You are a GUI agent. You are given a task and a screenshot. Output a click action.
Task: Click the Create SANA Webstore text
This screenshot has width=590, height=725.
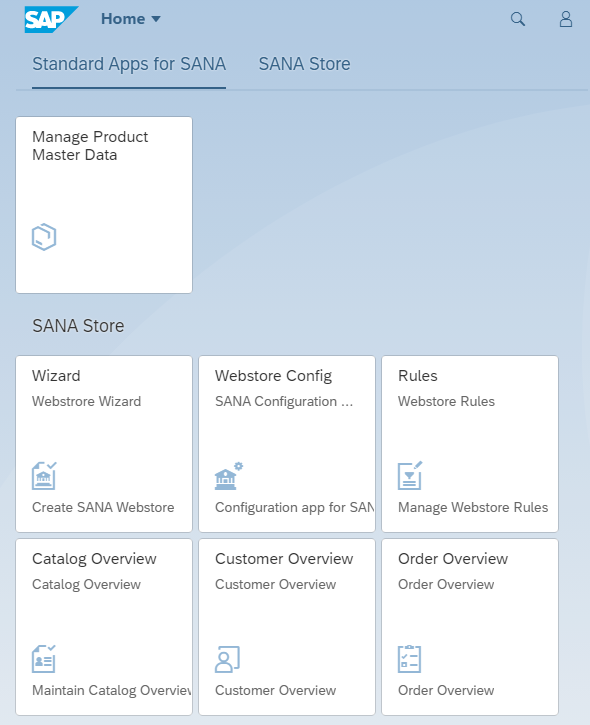[x=103, y=507]
